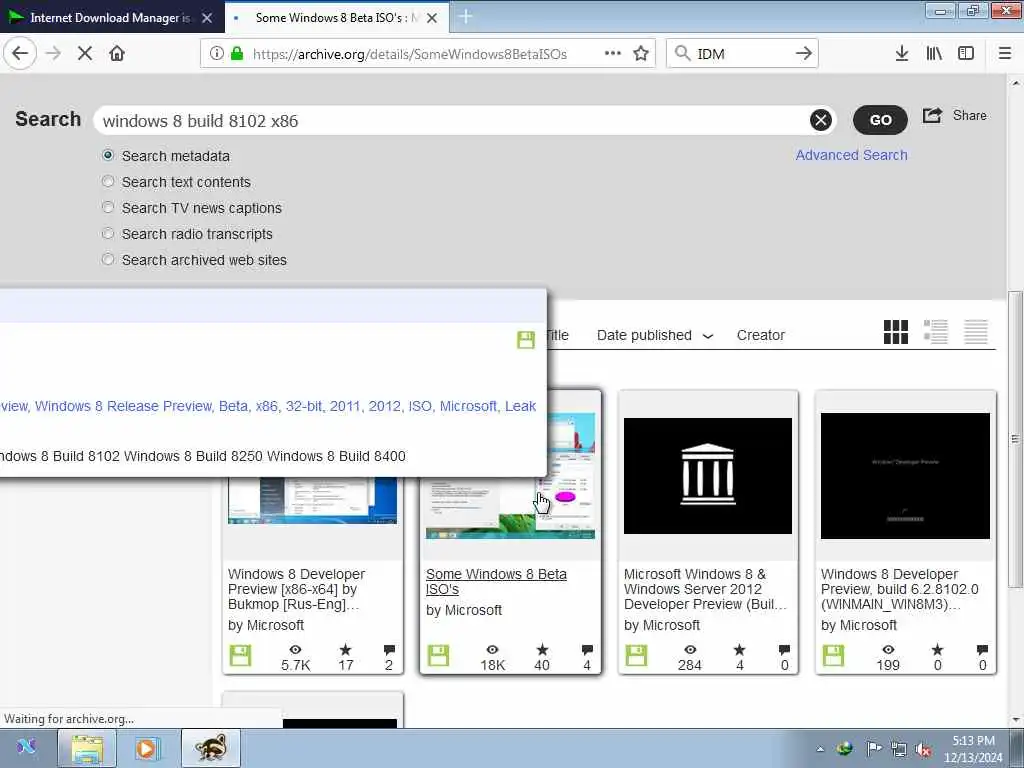The height and width of the screenshot is (768, 1024).
Task: Toggle the Firefox sidebar view
Action: [966, 54]
